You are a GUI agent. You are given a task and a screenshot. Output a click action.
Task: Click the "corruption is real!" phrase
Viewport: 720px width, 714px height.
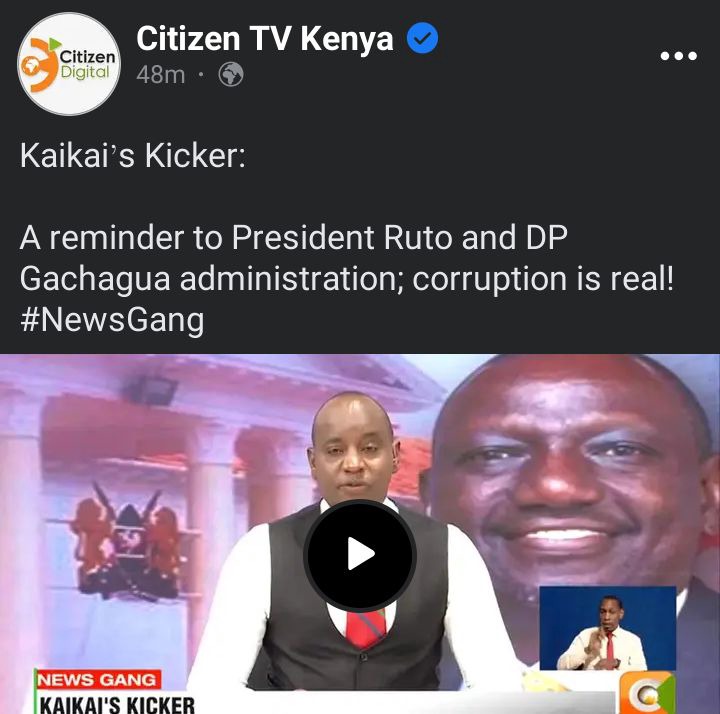pos(543,279)
